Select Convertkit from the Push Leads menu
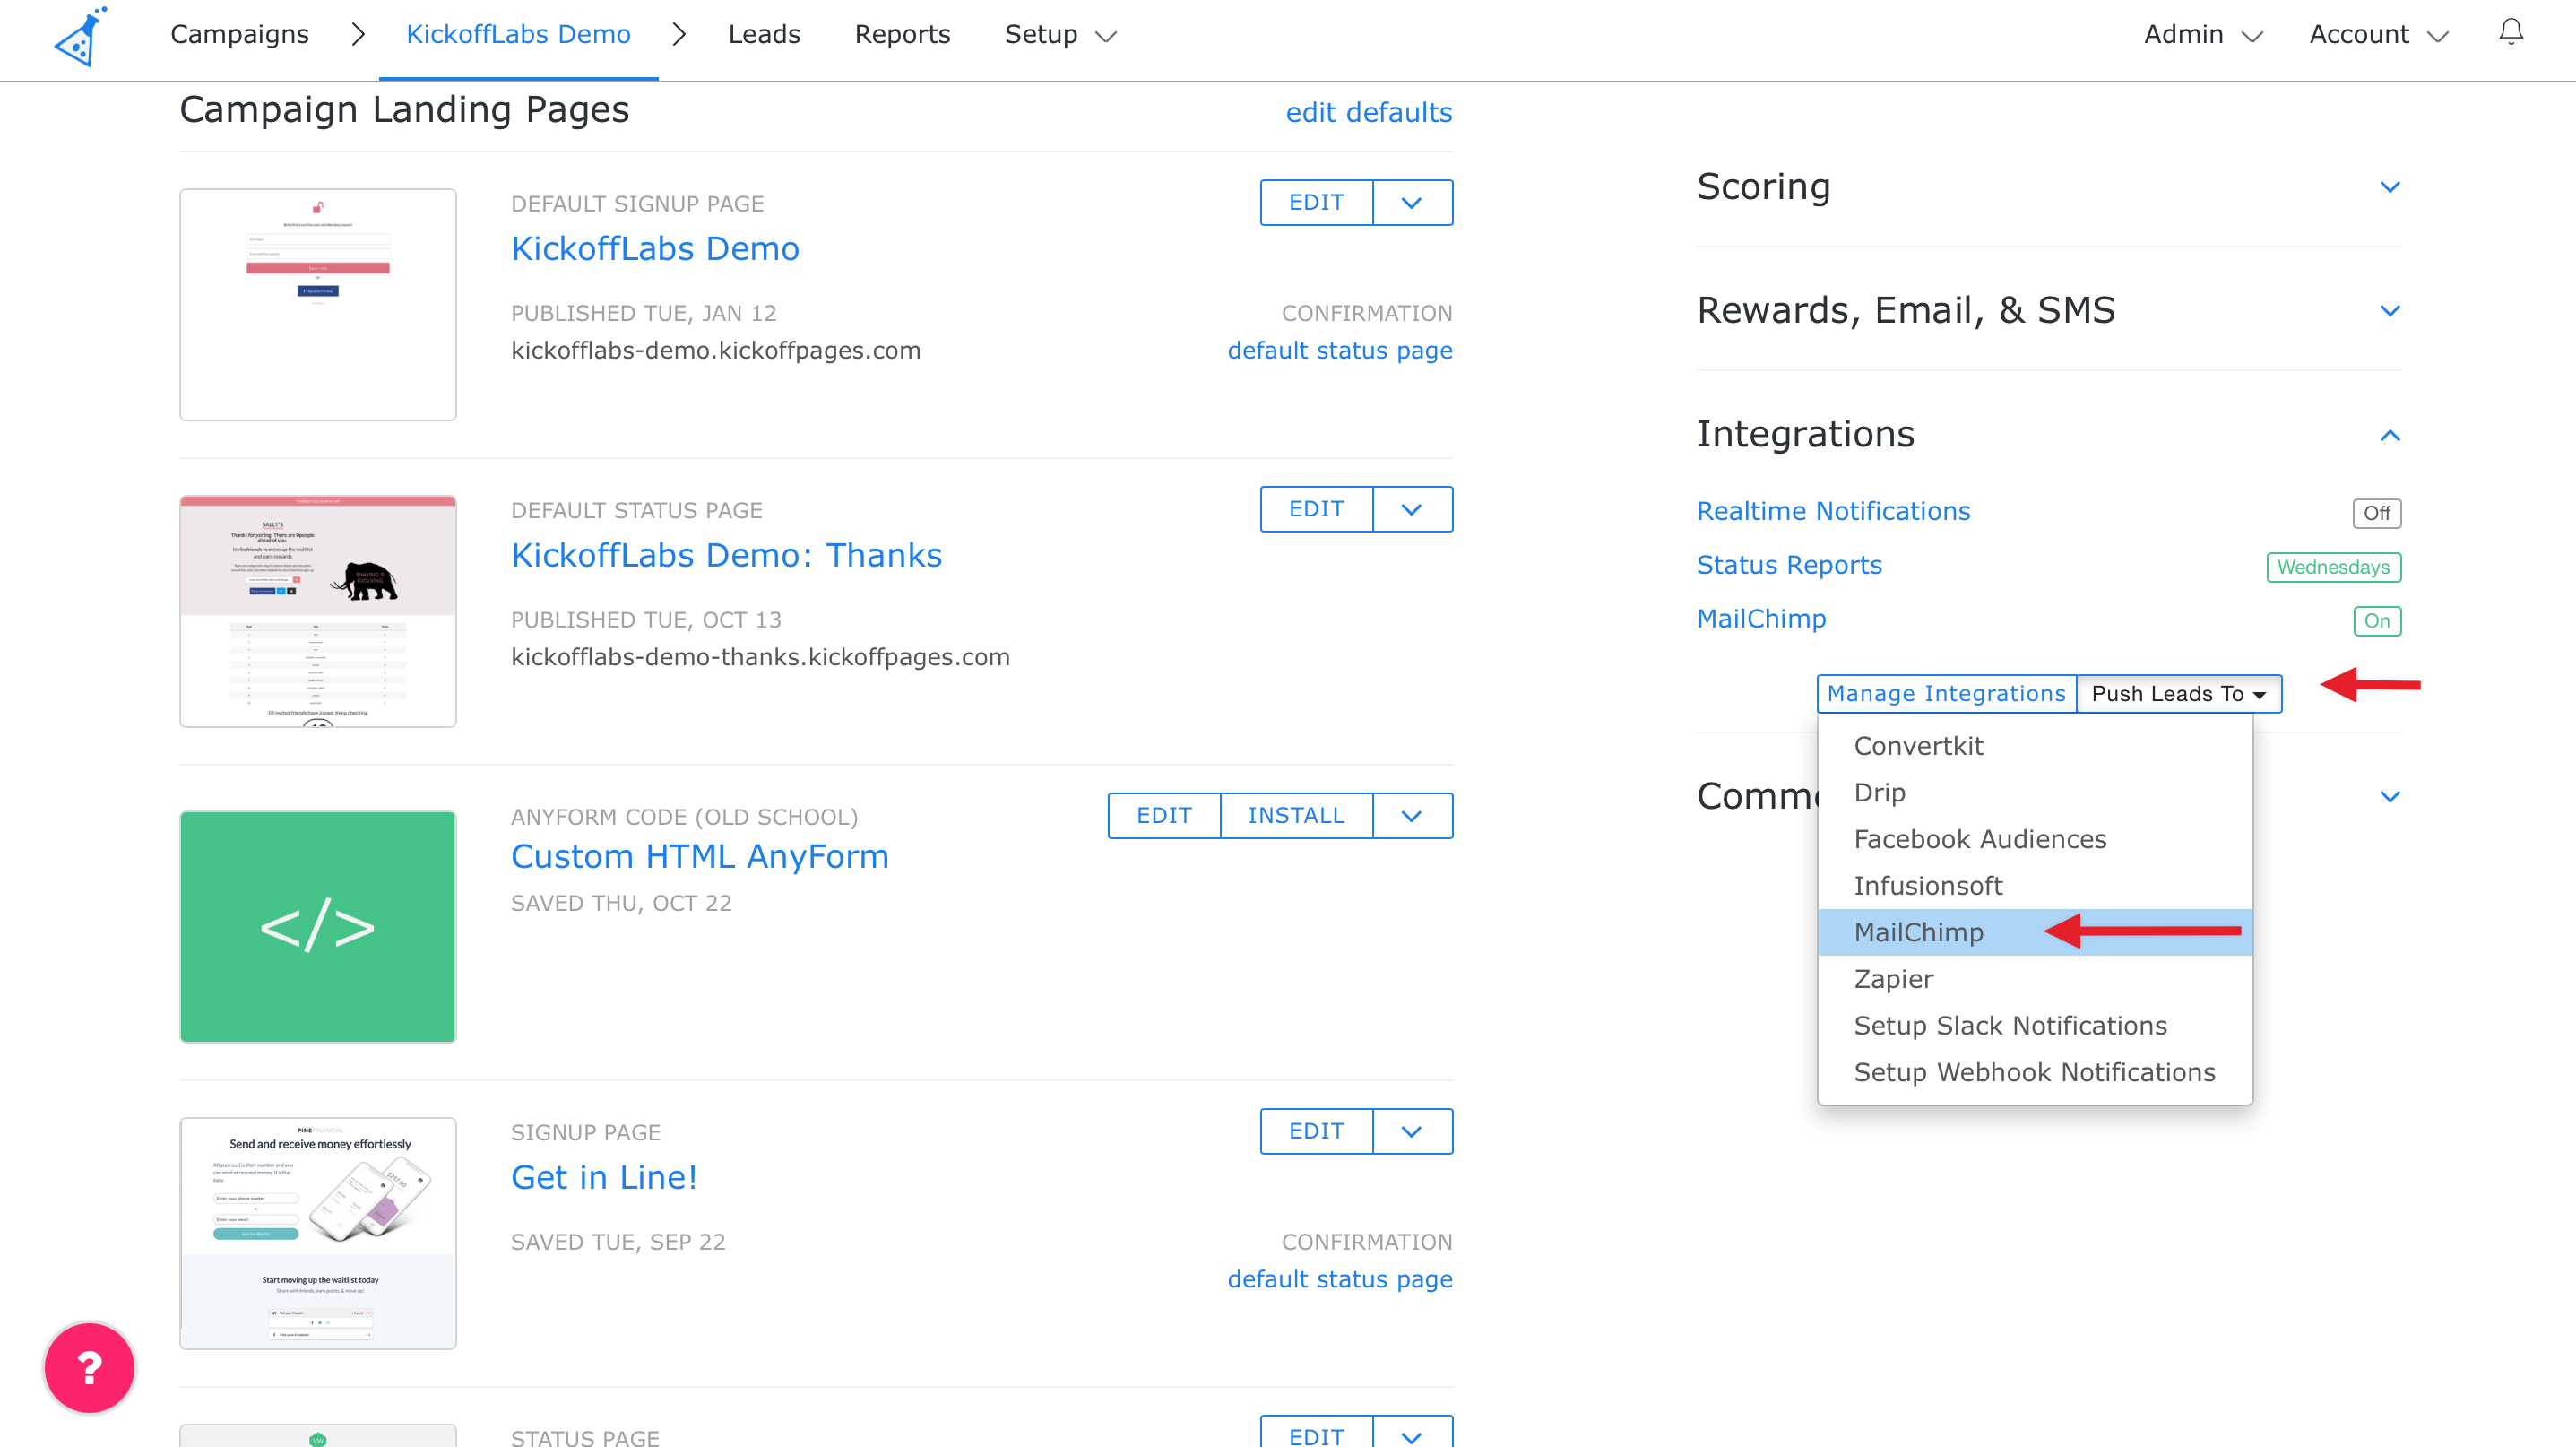 click(x=2035, y=746)
